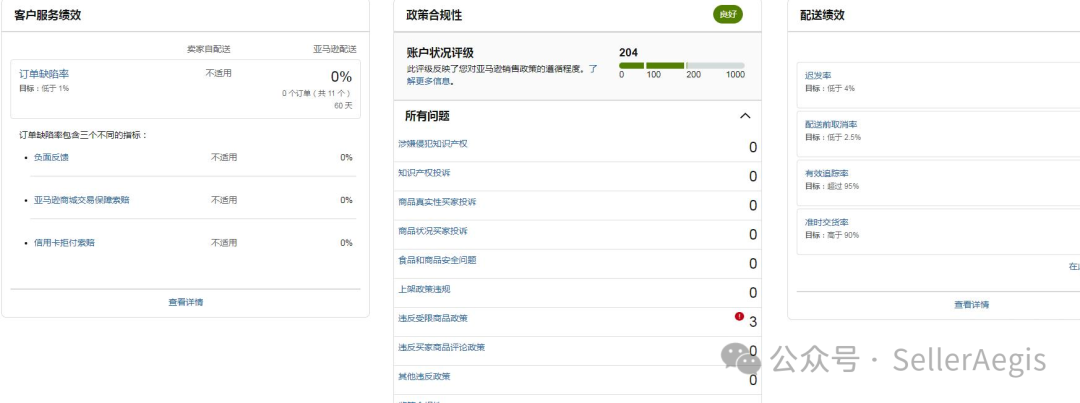Open 知识产权投诉 issue link

pyautogui.click(x=424, y=172)
